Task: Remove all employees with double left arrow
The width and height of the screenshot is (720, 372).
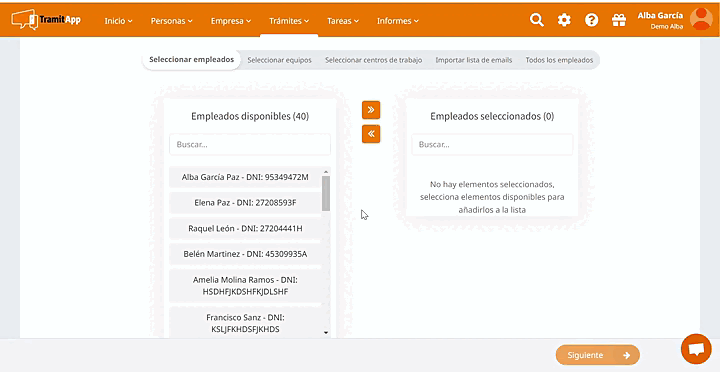Action: [x=371, y=134]
